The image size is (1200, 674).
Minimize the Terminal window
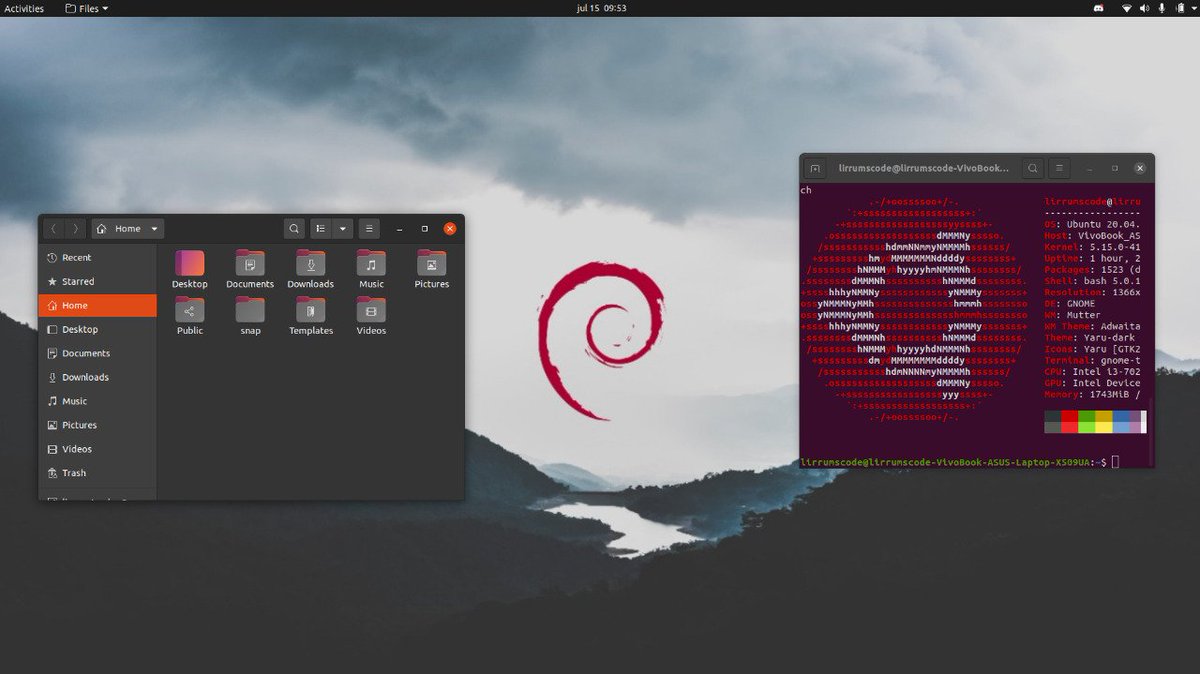tap(1089, 168)
